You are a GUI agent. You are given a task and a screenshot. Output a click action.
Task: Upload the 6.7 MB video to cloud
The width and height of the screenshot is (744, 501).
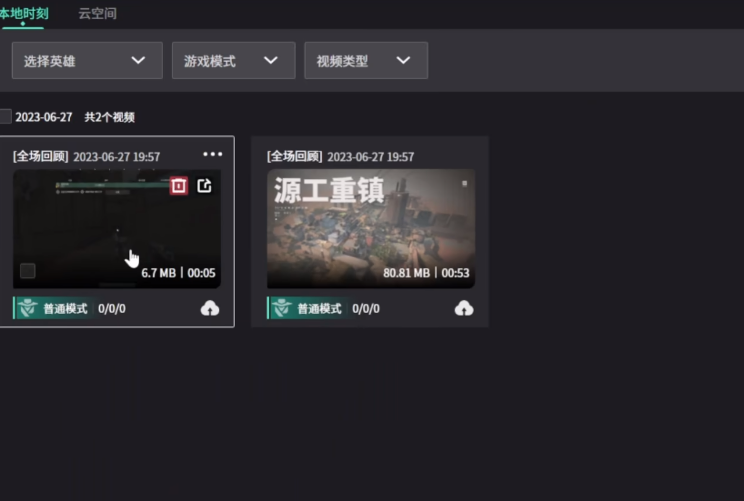210,308
